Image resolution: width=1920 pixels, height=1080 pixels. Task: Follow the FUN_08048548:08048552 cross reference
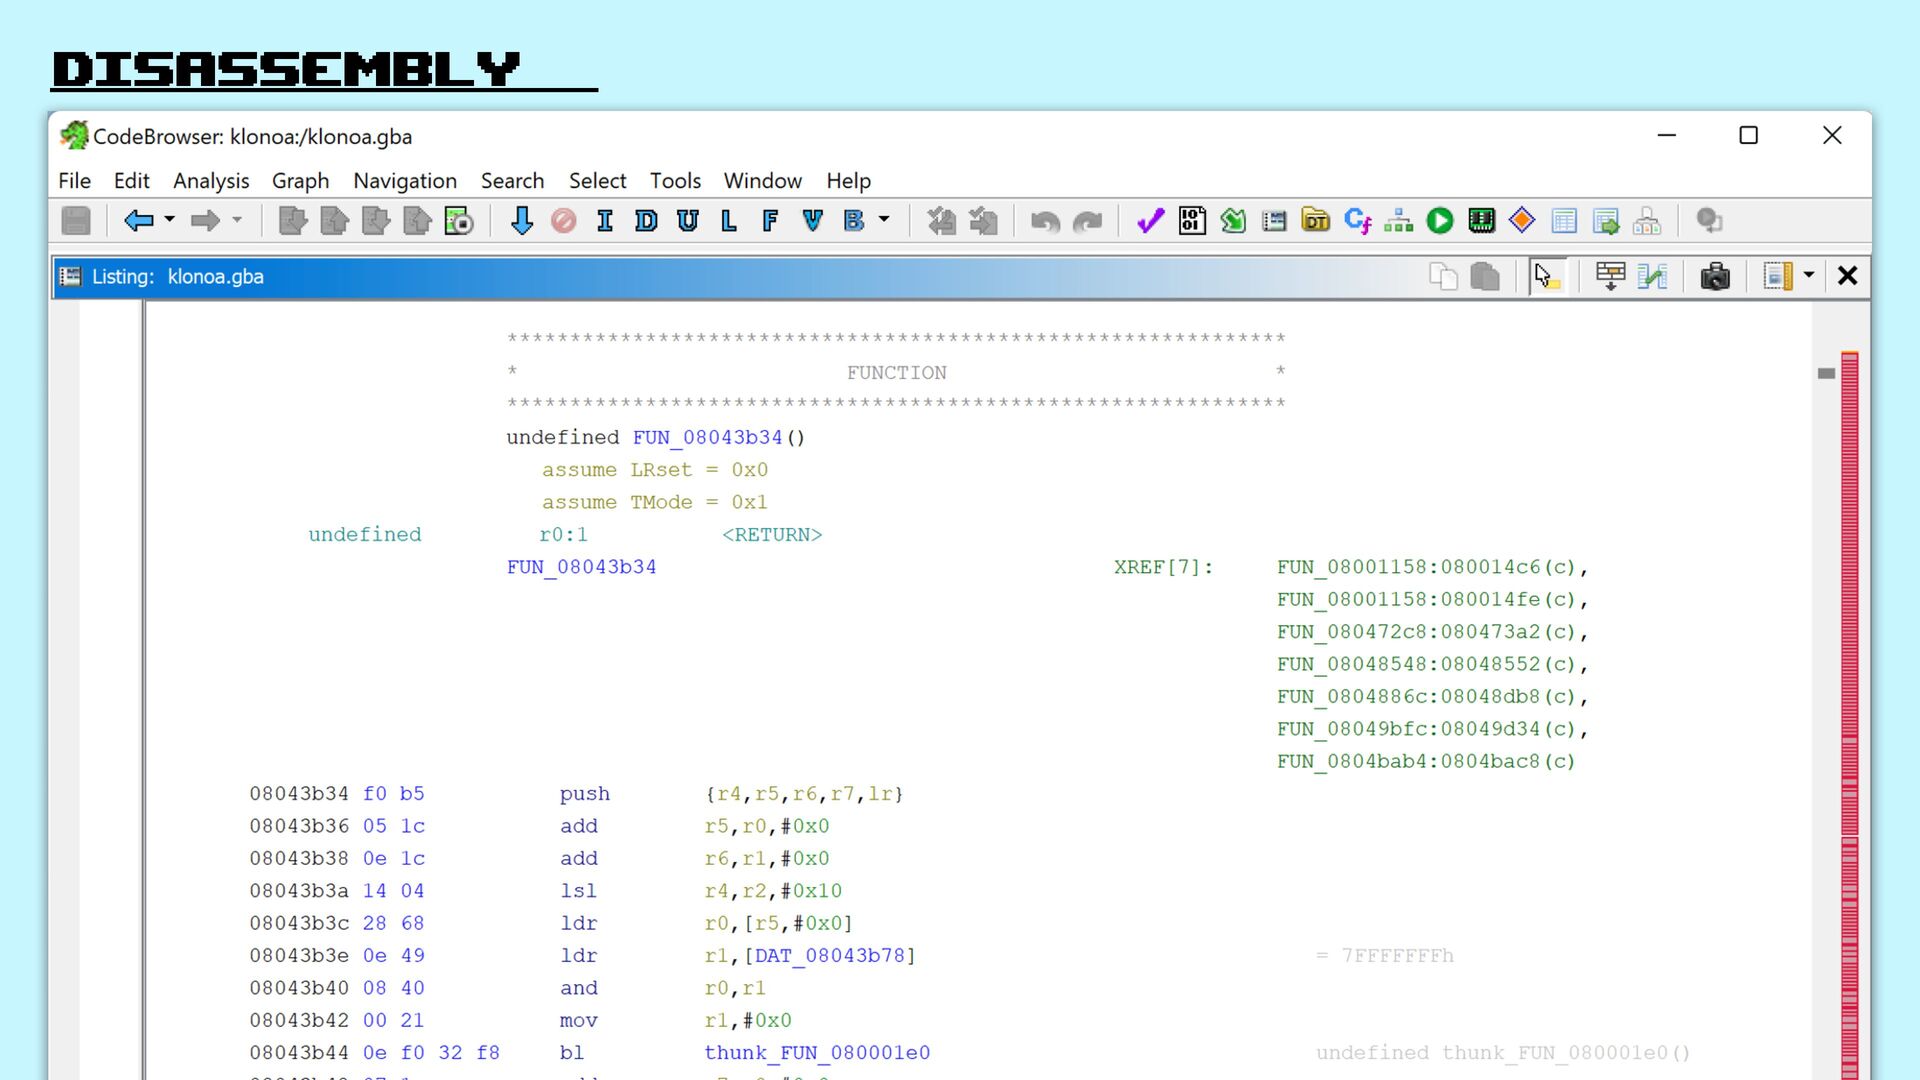point(1425,664)
